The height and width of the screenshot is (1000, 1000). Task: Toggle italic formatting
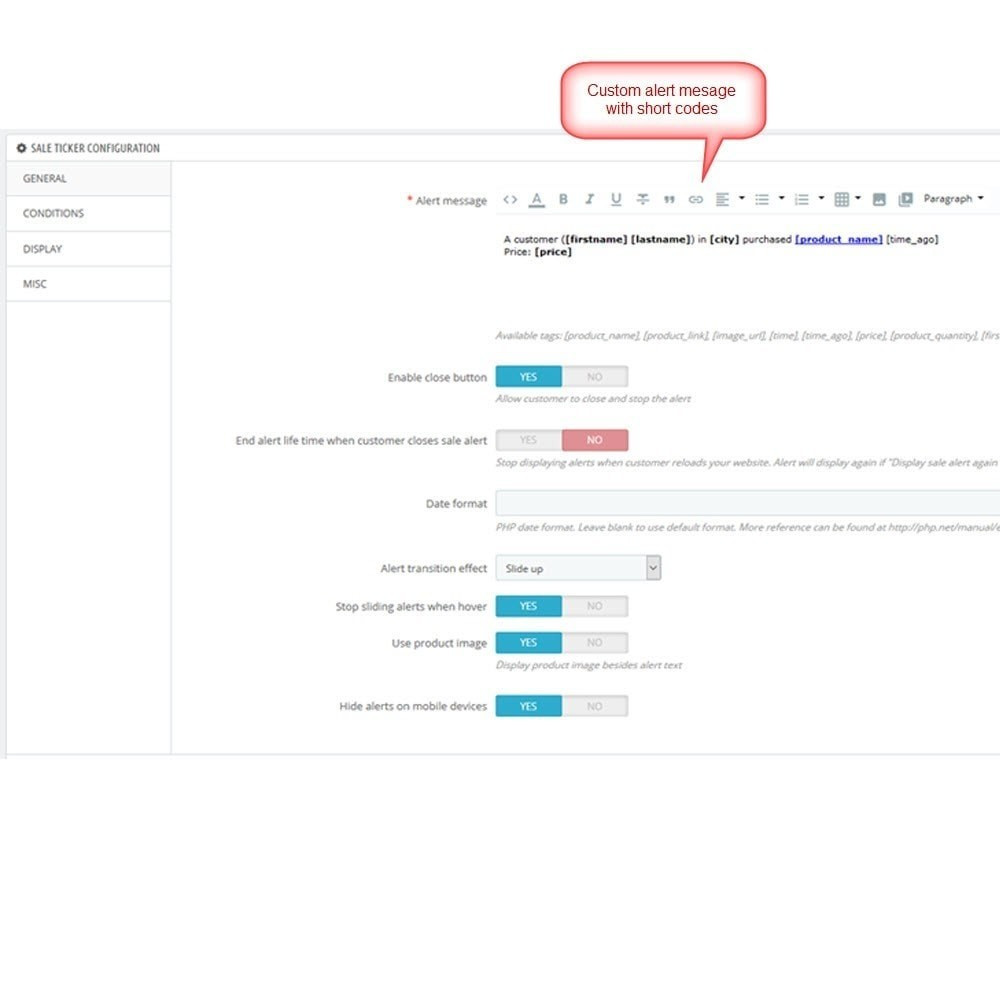click(x=589, y=199)
